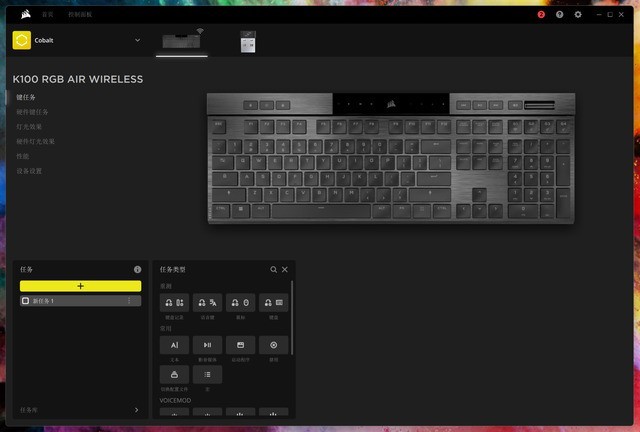The image size is (640, 432).
Task: Open the 控制面板 dashboard tab
Action: click(x=80, y=14)
